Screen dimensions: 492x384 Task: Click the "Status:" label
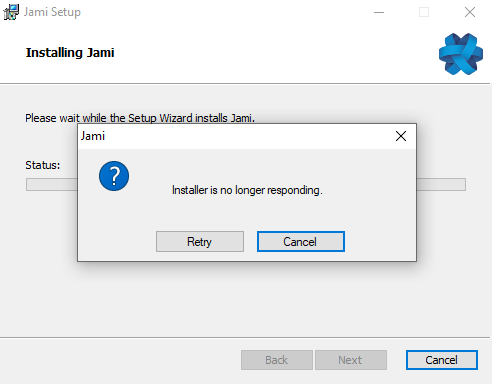pos(43,165)
